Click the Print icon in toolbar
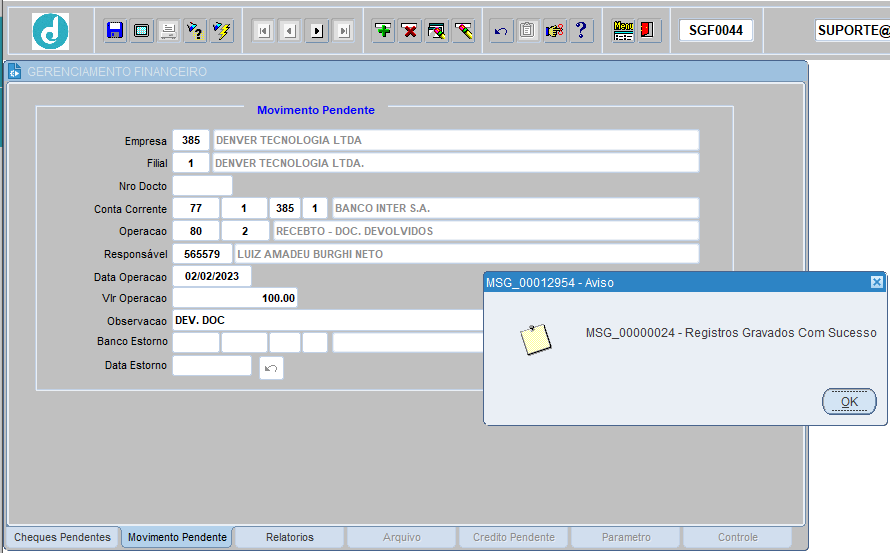Image resolution: width=890 pixels, height=553 pixels. coord(169,30)
